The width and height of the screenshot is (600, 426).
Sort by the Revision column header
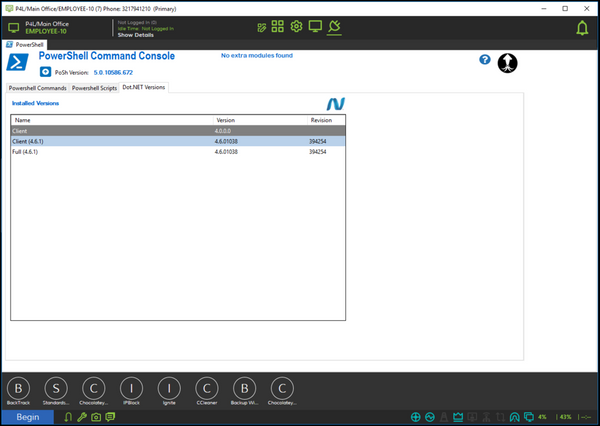(x=326, y=120)
